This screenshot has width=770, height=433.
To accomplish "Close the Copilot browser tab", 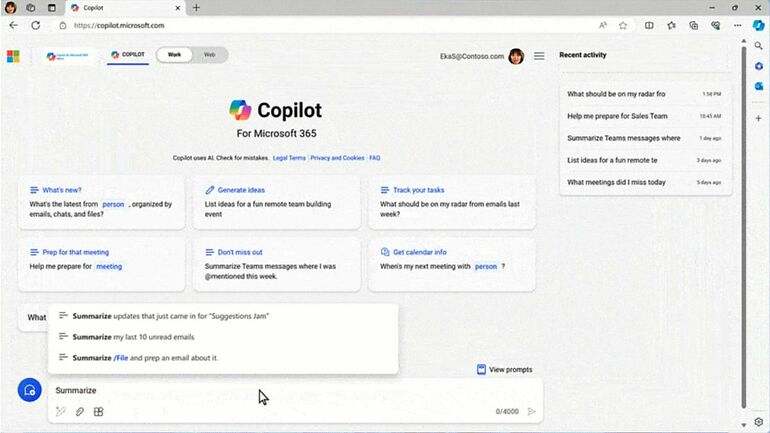I will pos(178,8).
